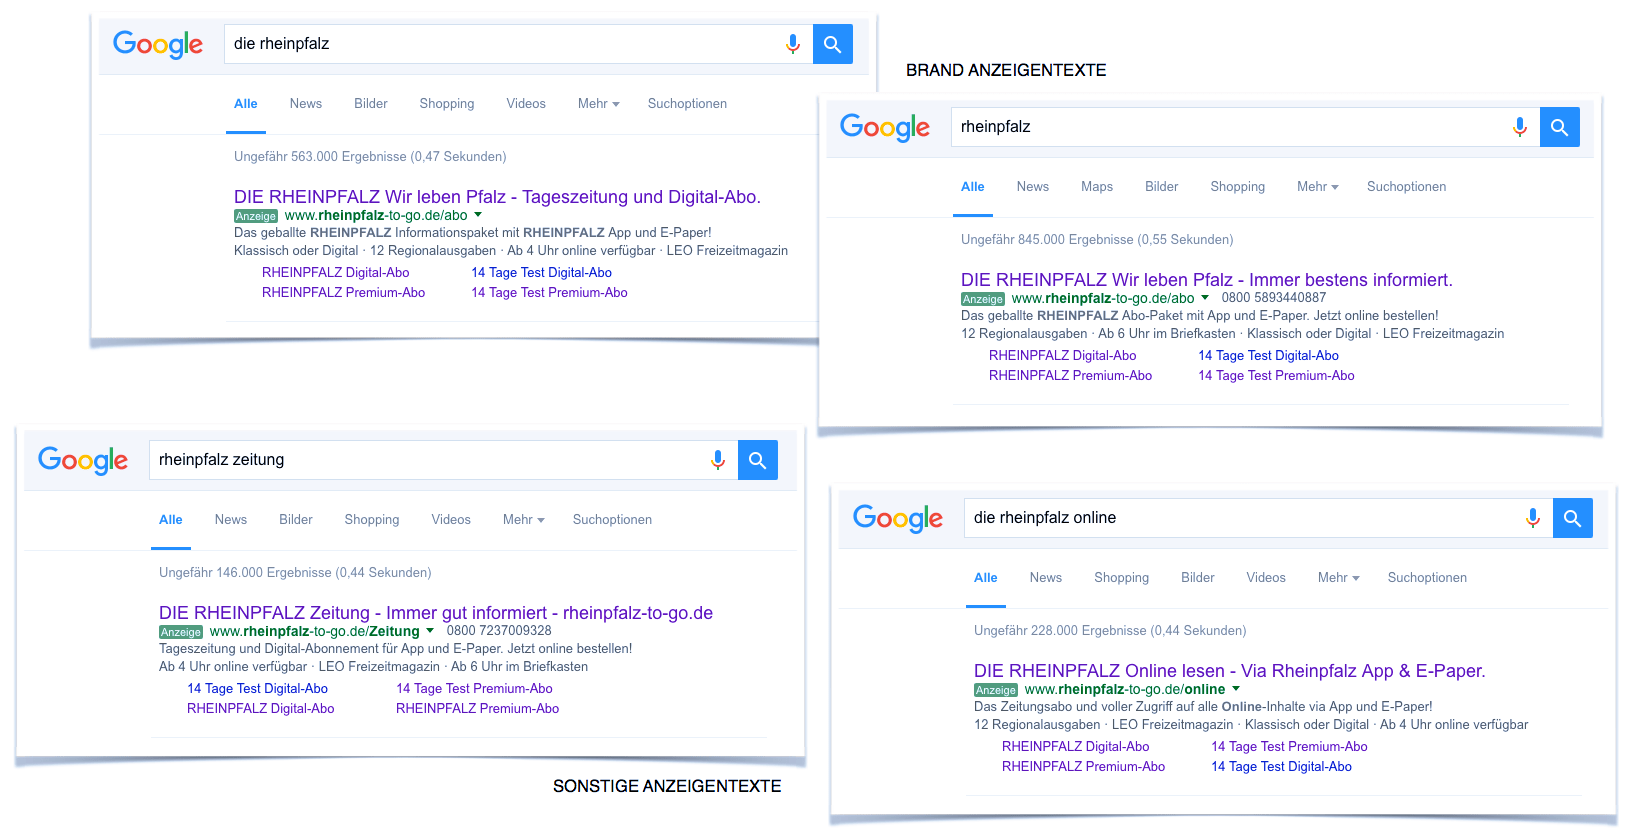Click Google logo beside 'rheinpfalz zeitung' search
The image size is (1631, 838).
pyautogui.click(x=83, y=461)
